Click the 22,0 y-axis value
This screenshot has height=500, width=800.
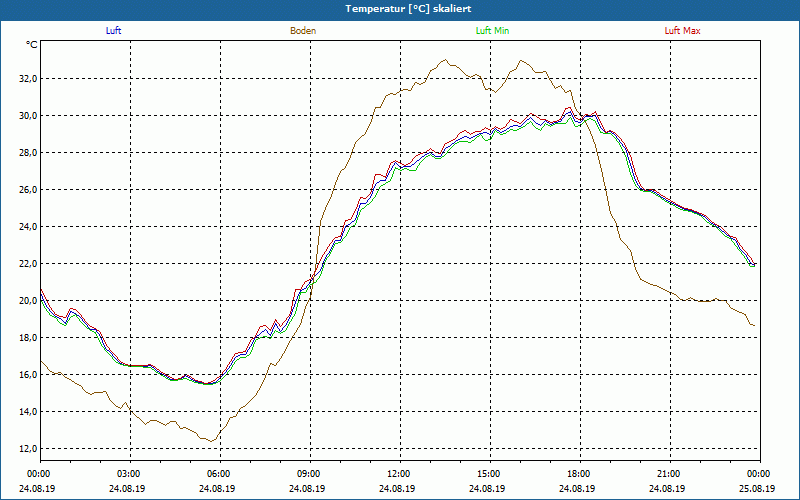[29, 264]
